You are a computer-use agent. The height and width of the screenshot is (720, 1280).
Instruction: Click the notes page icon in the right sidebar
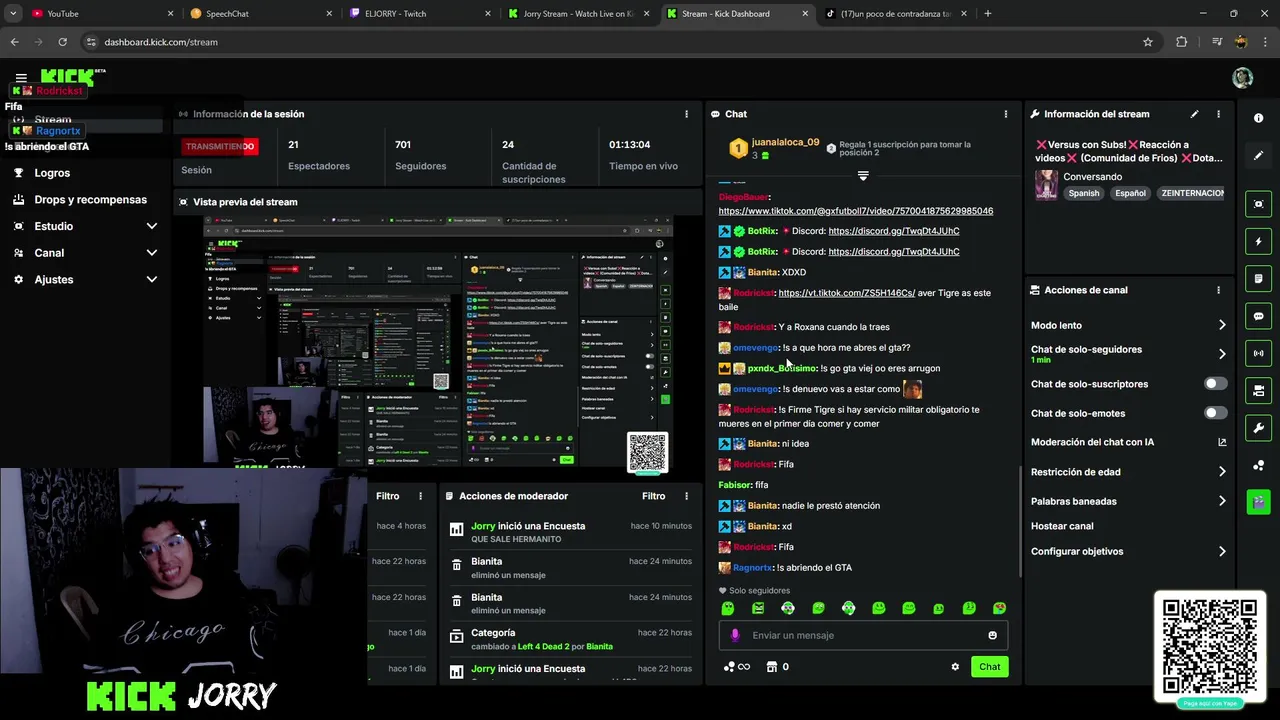coord(1258,278)
